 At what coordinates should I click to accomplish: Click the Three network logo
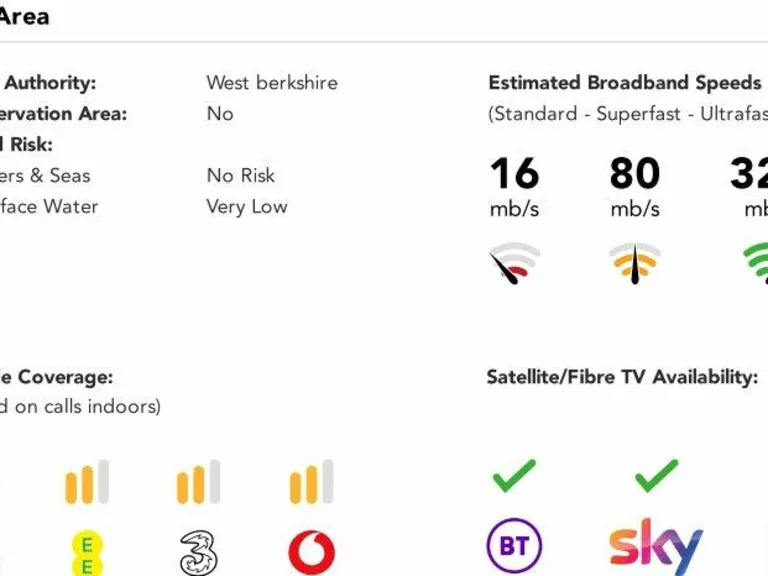pos(199,552)
